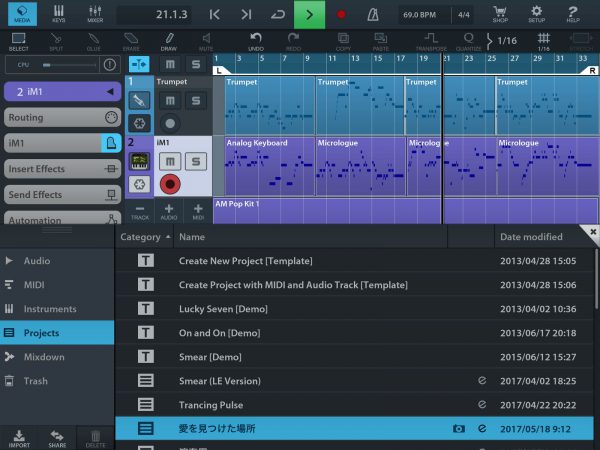Click the CPU alert indicator icon

tap(110, 65)
